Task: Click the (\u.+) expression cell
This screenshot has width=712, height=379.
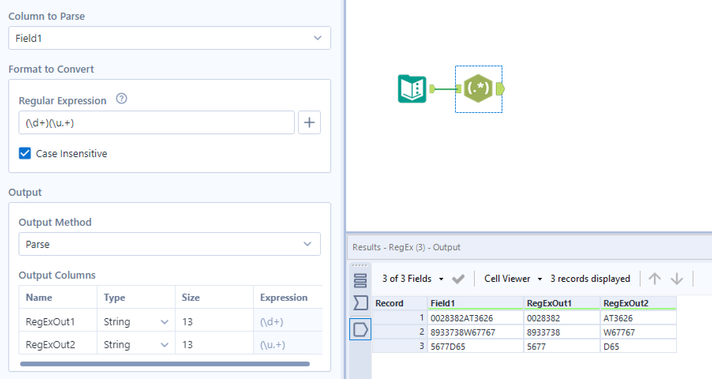Action: [x=288, y=345]
